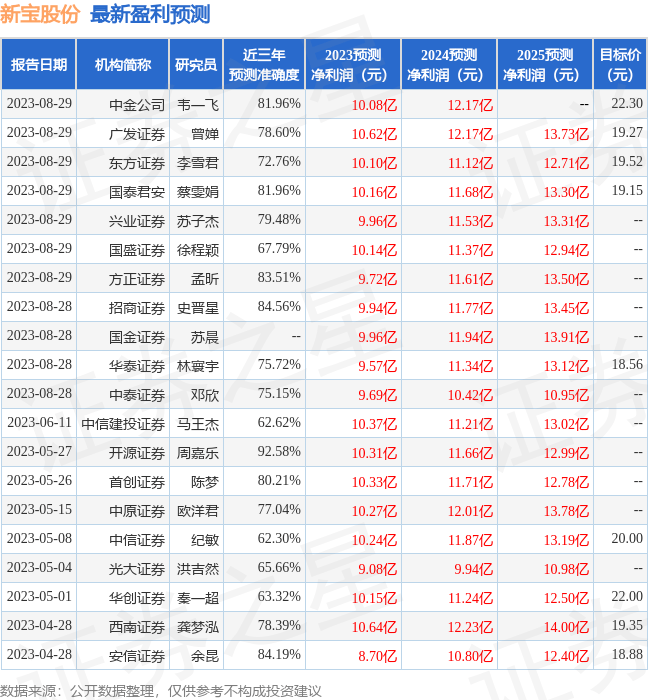Click the 2025预测净利润 column header
Viewport: 648px width, 700px height.
(544, 65)
